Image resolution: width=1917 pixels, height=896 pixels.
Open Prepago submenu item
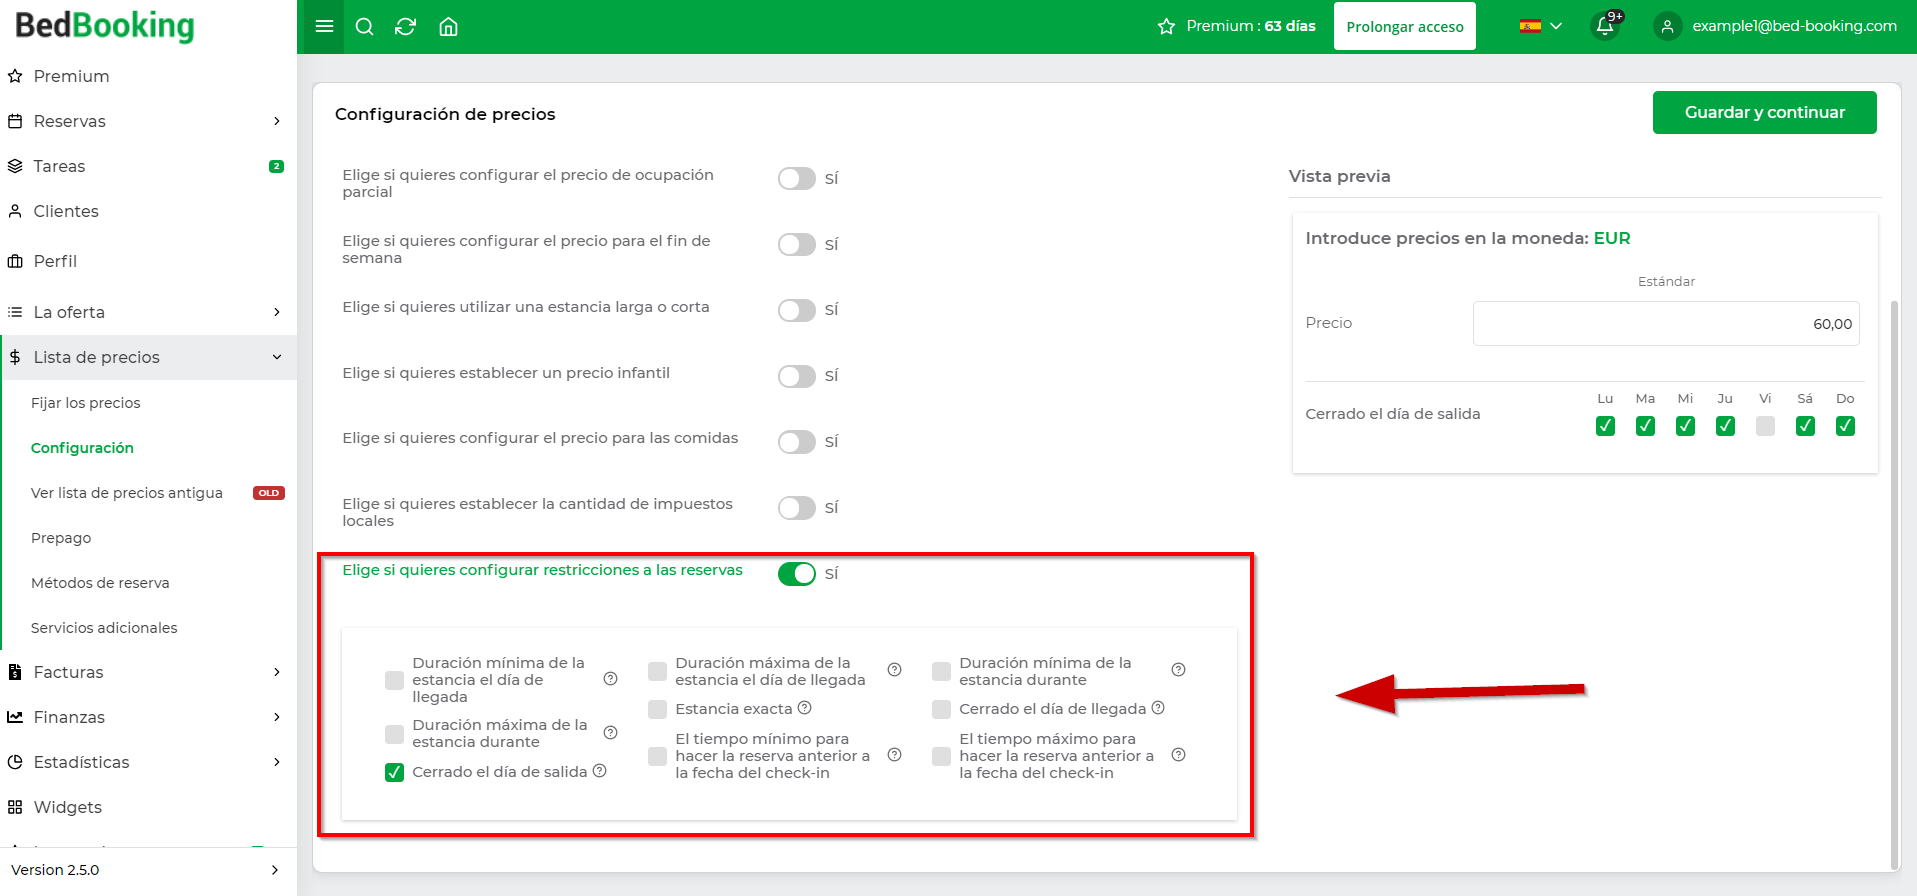coord(61,538)
